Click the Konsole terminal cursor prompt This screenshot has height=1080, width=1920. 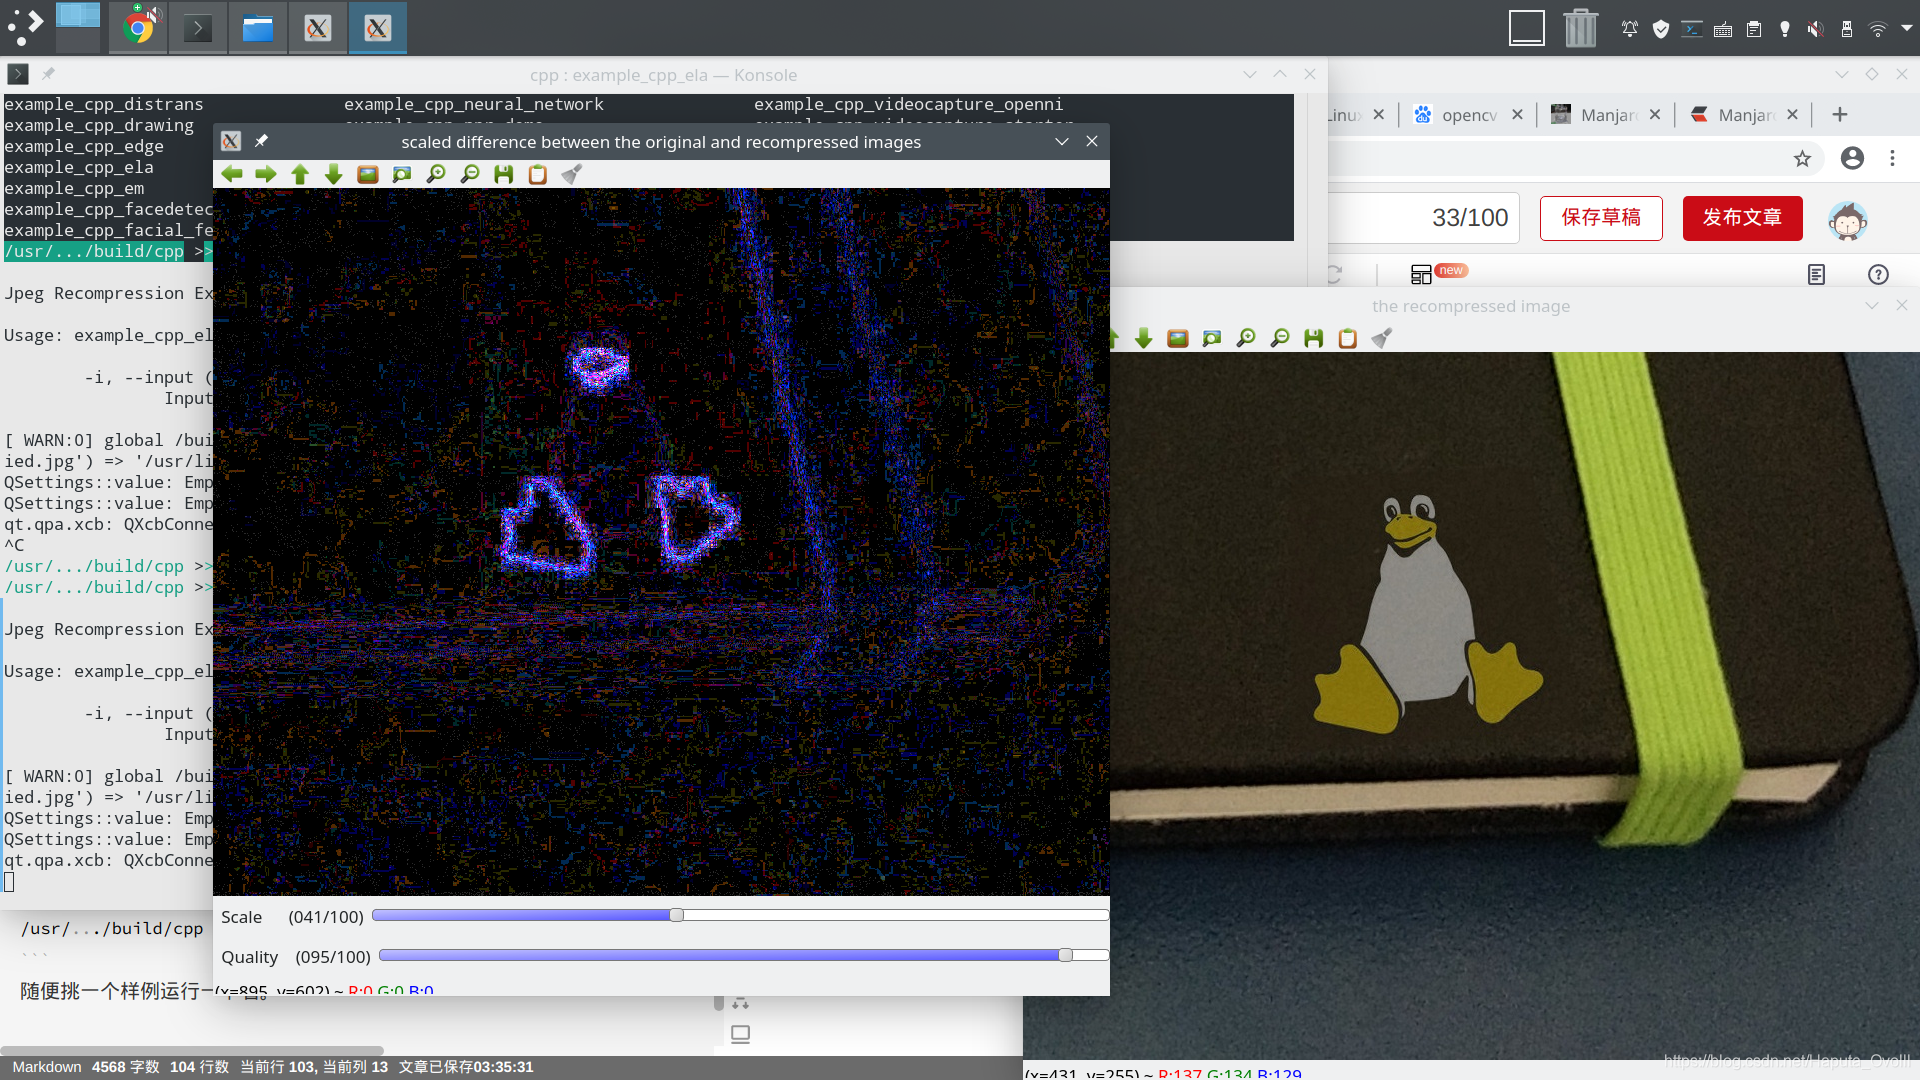9,882
